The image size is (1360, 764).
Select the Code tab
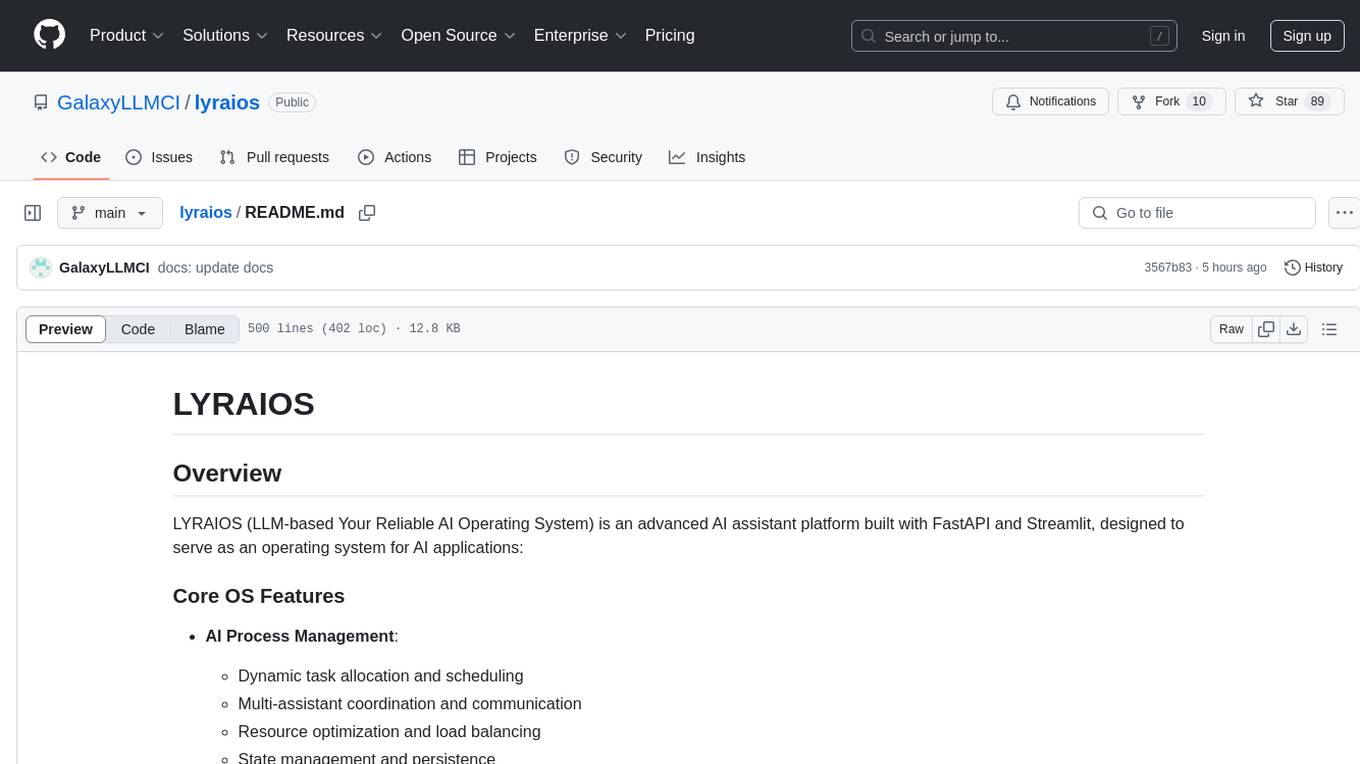[x=70, y=157]
